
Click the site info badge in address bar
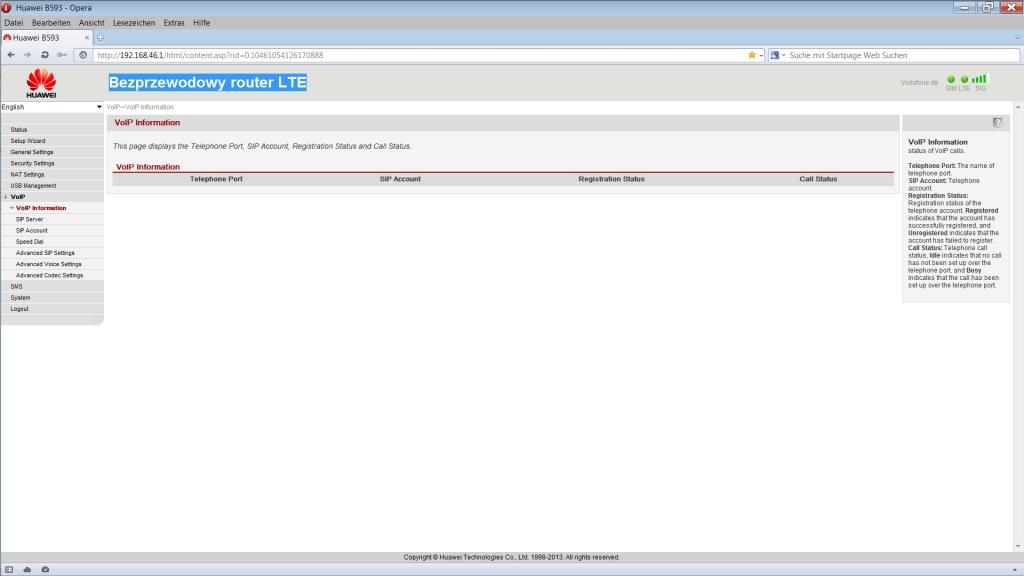83,55
